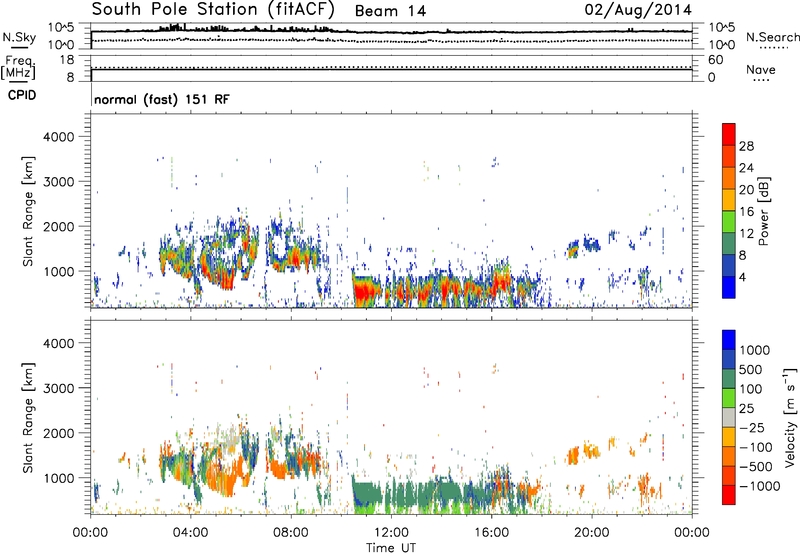
Task: Click the 'Time UT' axis label
Action: pos(391,548)
